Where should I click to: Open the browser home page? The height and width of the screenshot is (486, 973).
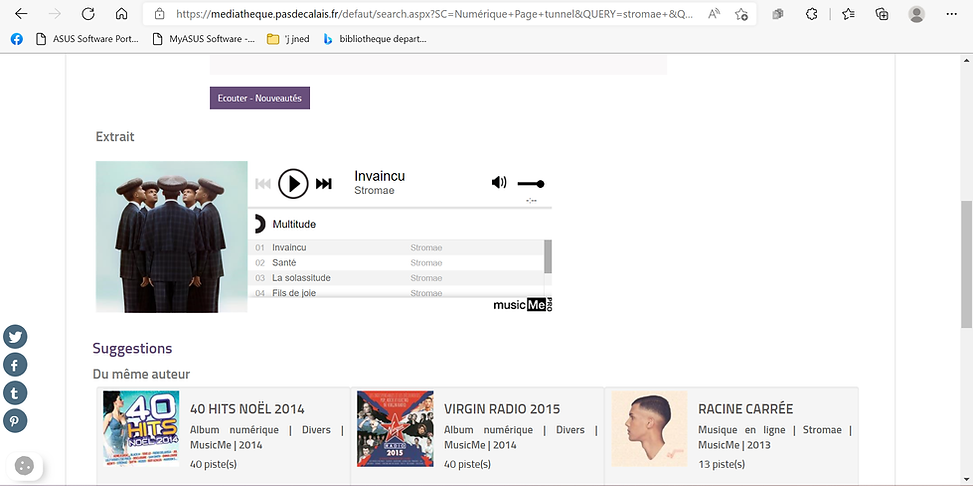[122, 14]
